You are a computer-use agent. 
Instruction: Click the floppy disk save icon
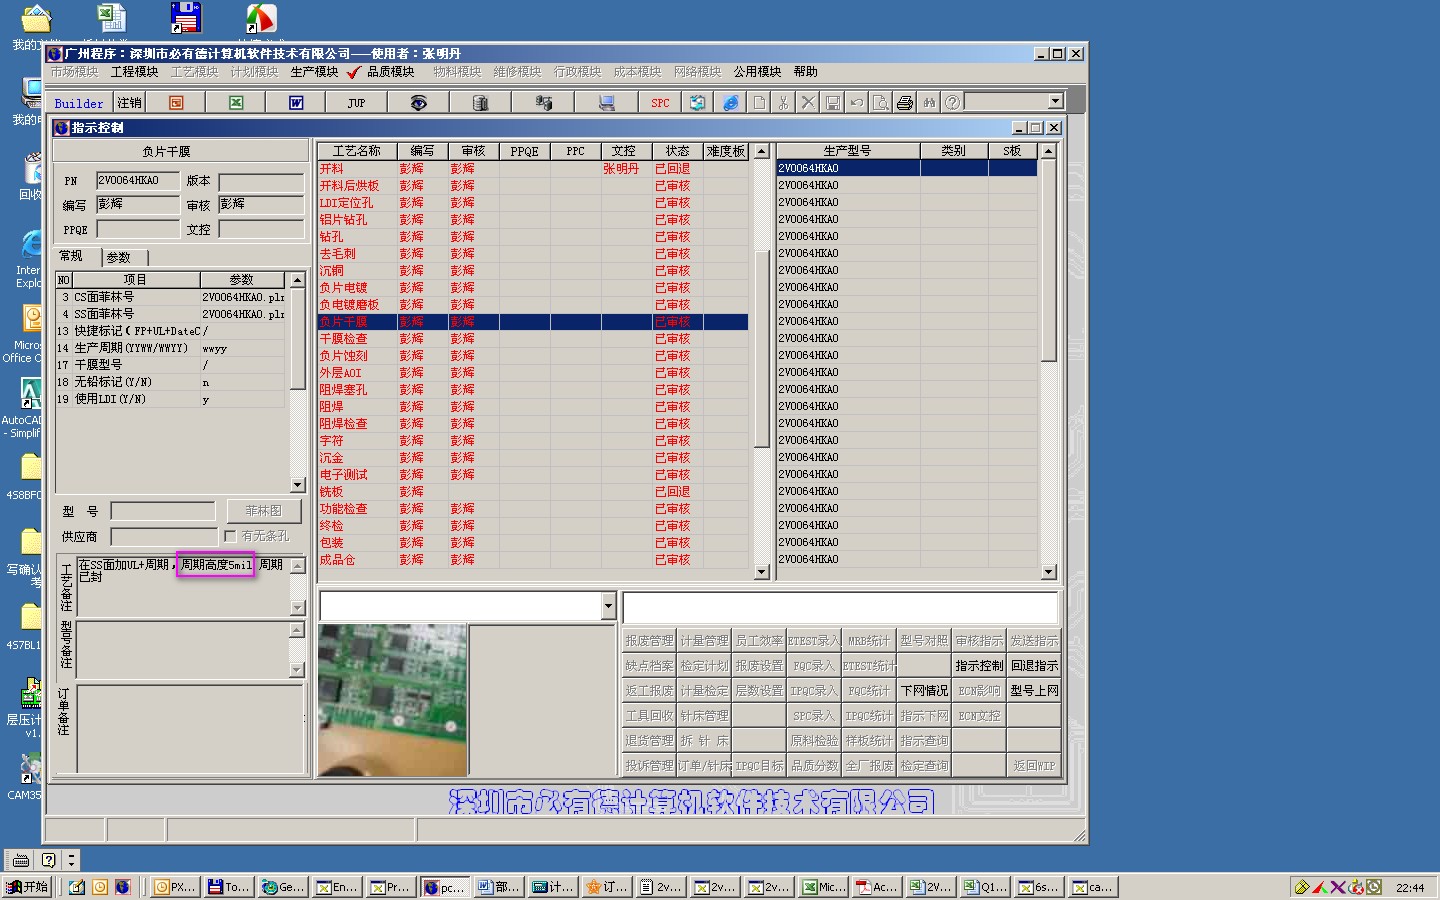tap(832, 103)
